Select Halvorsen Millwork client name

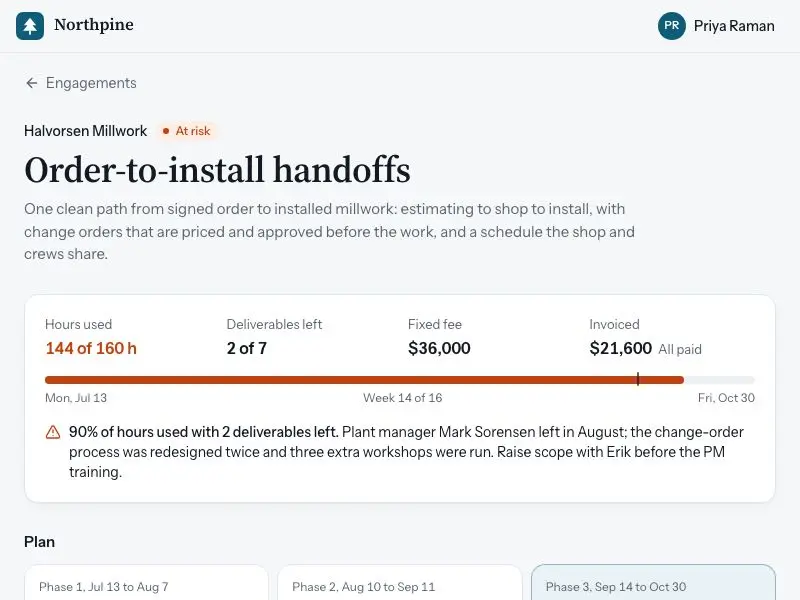[x=86, y=131]
